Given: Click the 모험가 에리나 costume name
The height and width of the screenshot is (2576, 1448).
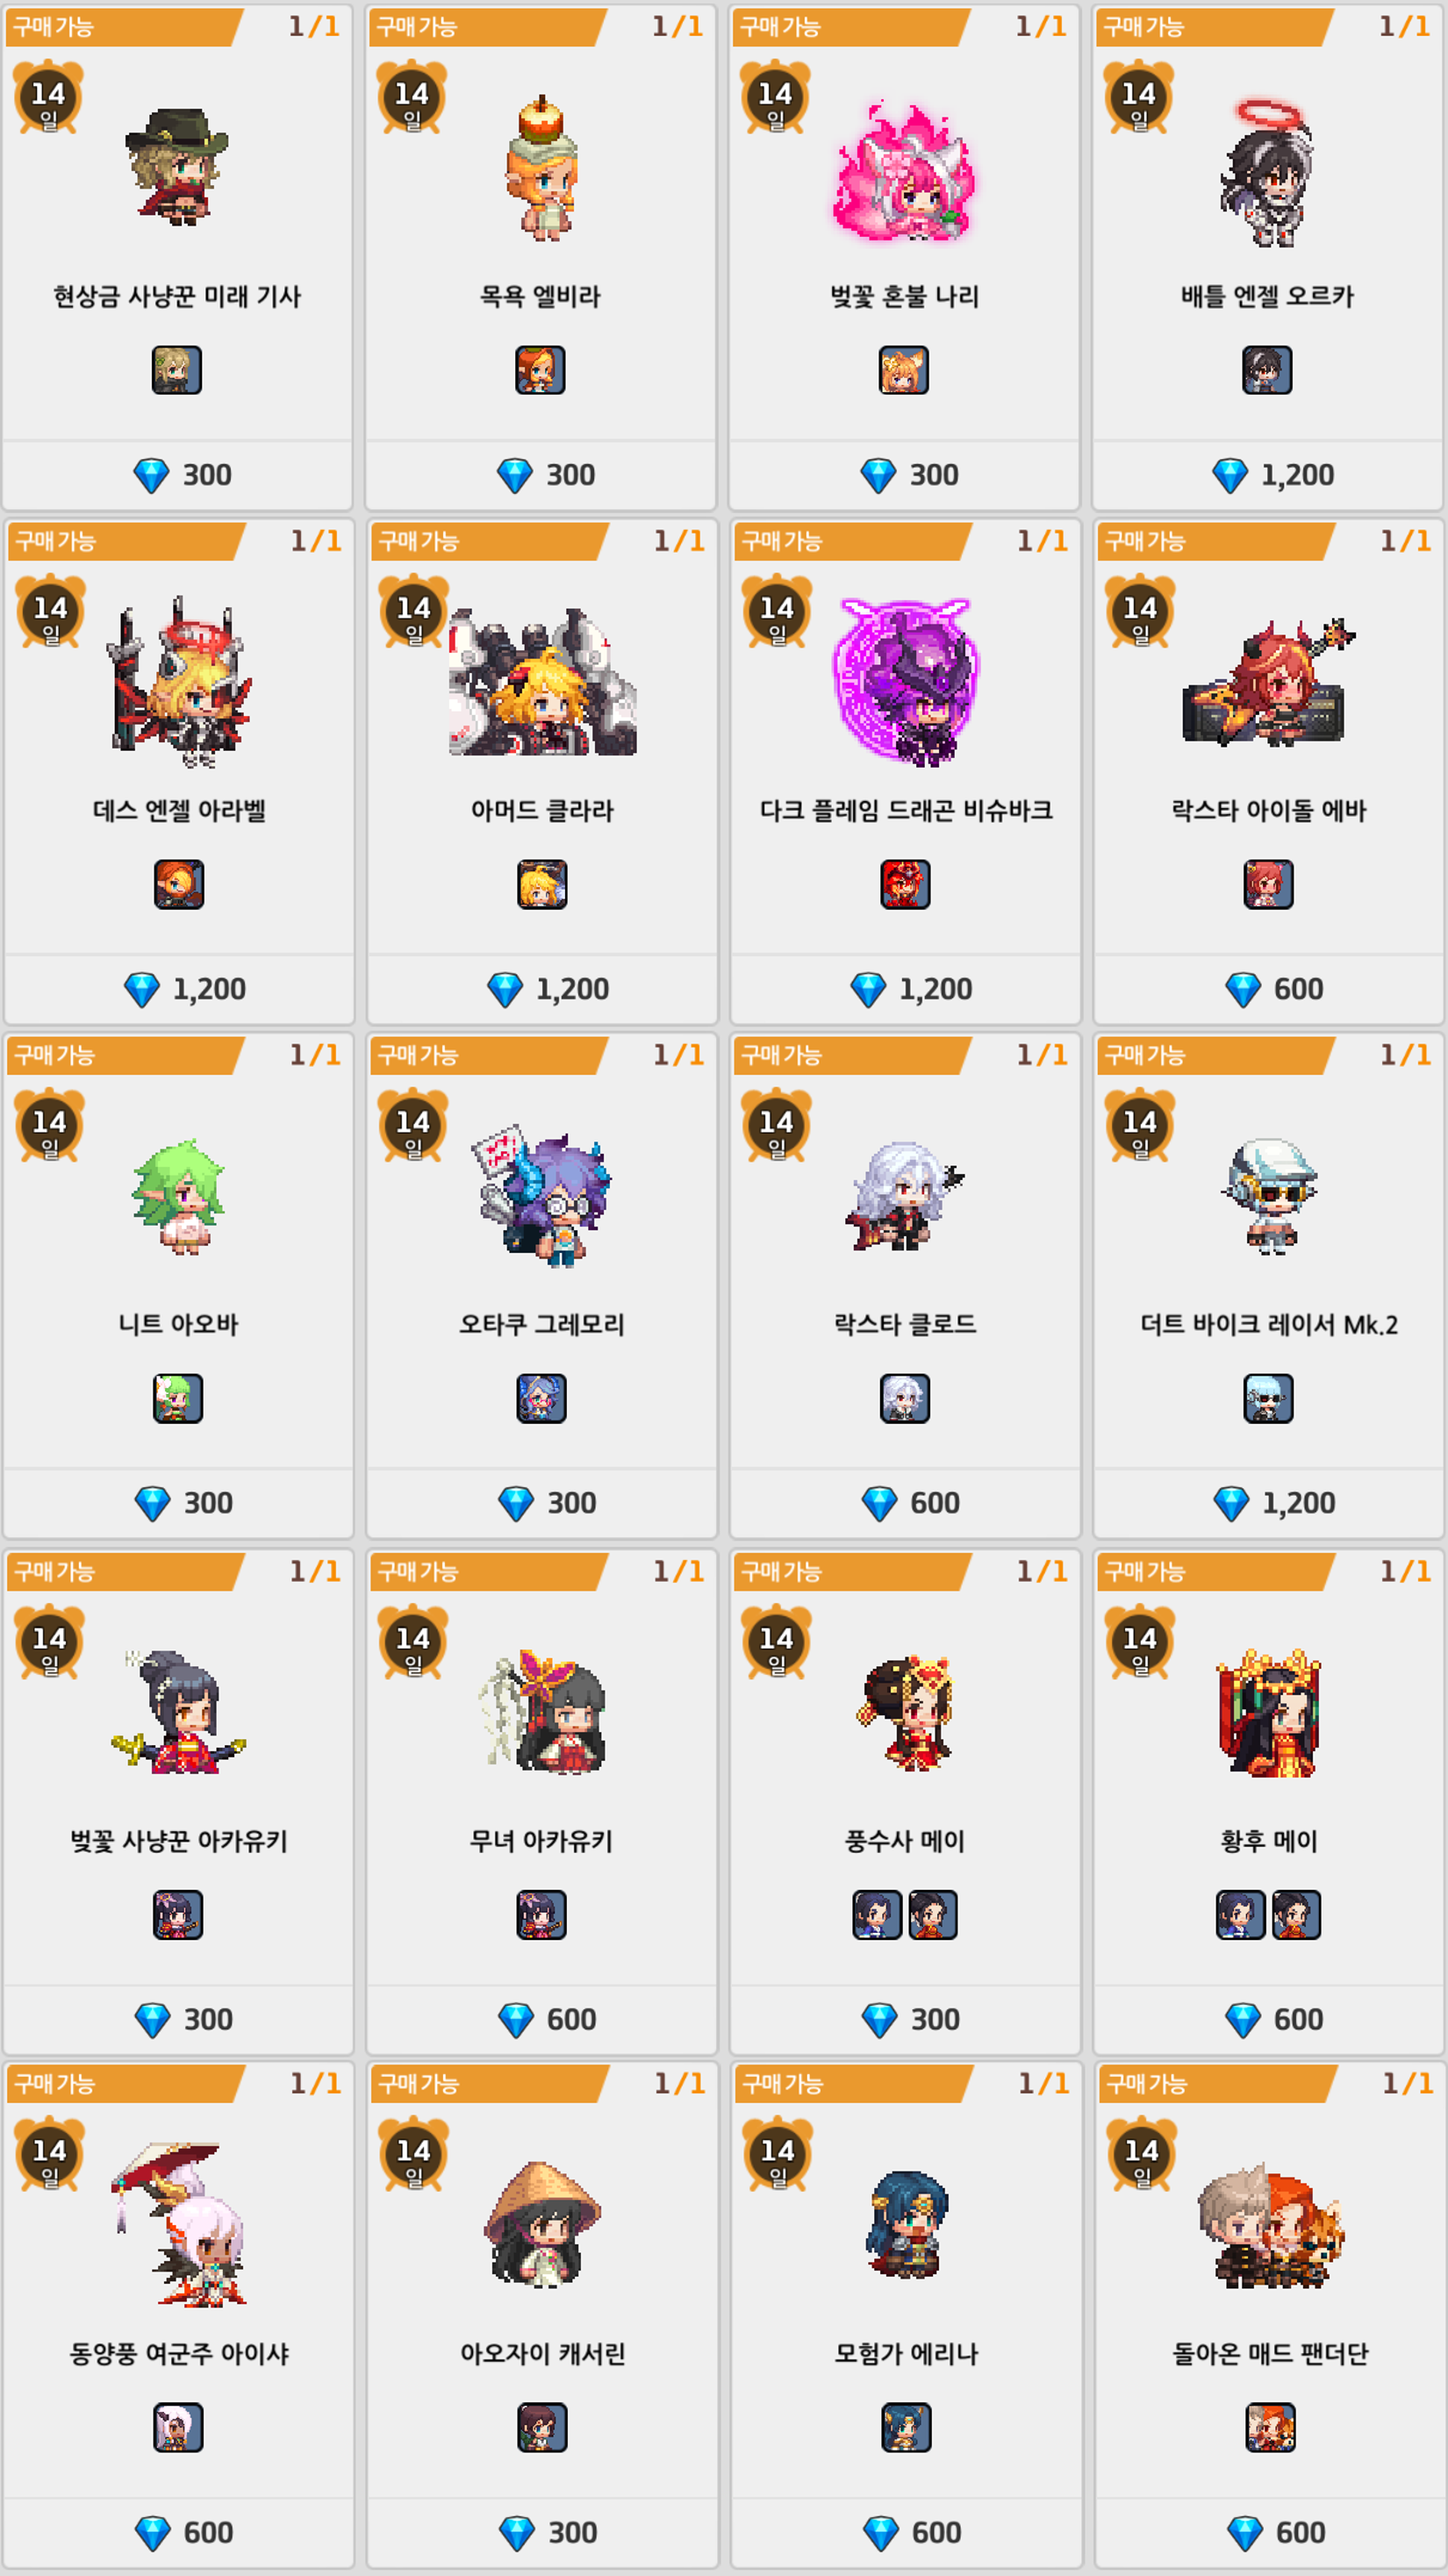Looking at the screenshot, I should click(906, 2354).
